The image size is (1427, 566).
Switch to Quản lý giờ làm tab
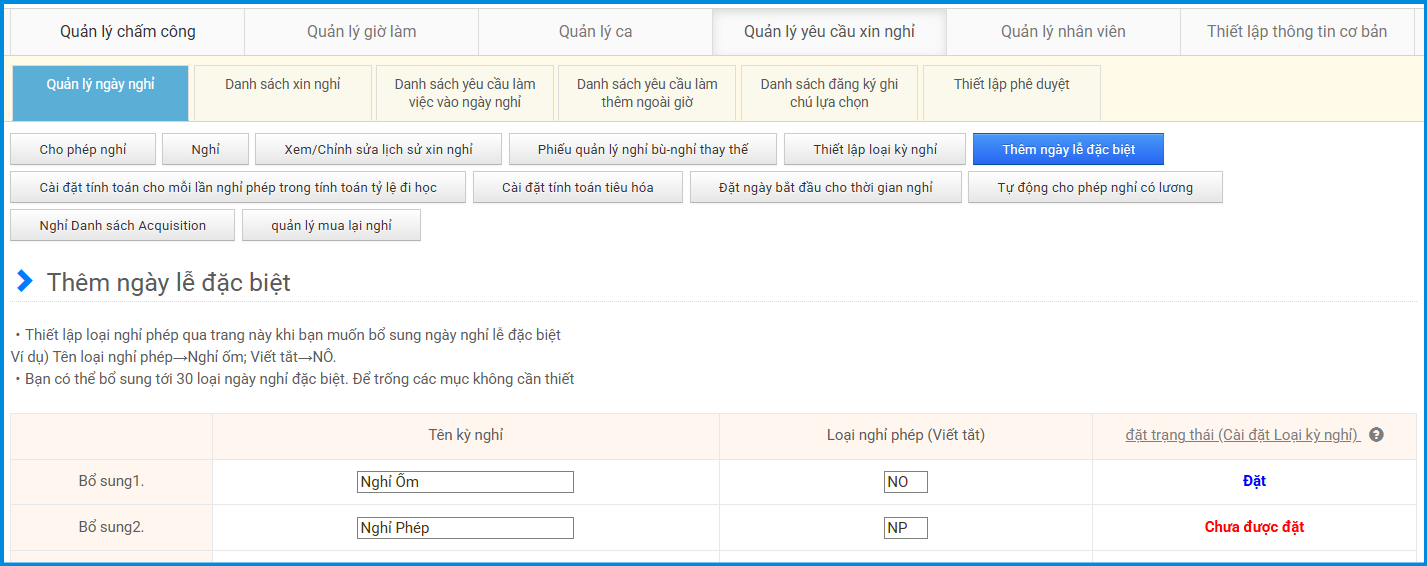(x=361, y=32)
